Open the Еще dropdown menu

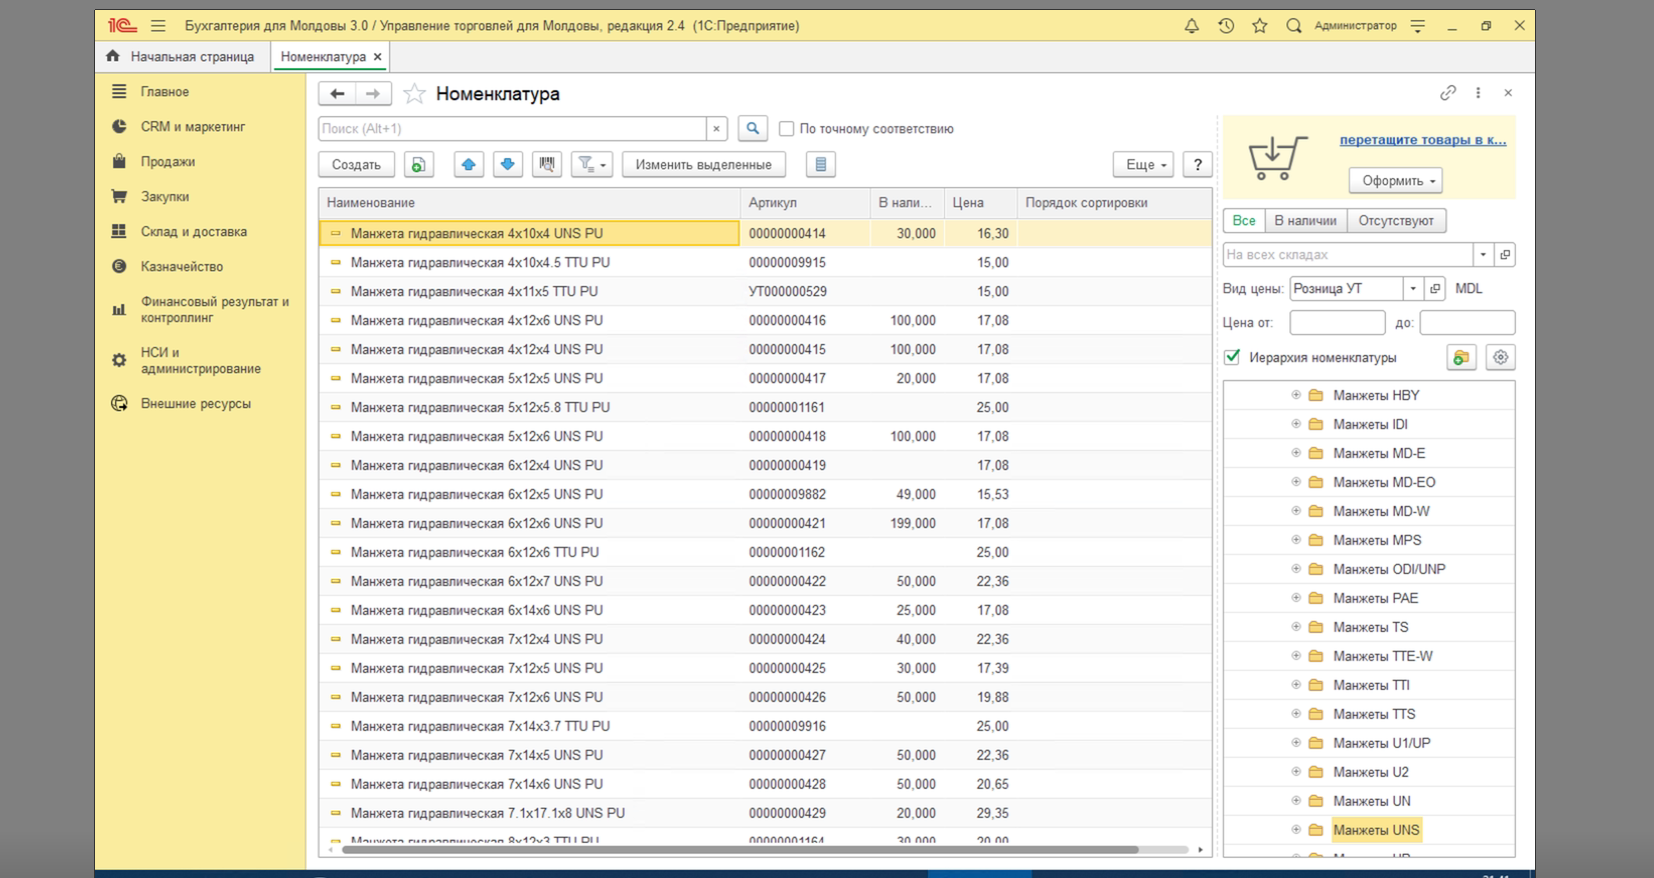point(1142,165)
